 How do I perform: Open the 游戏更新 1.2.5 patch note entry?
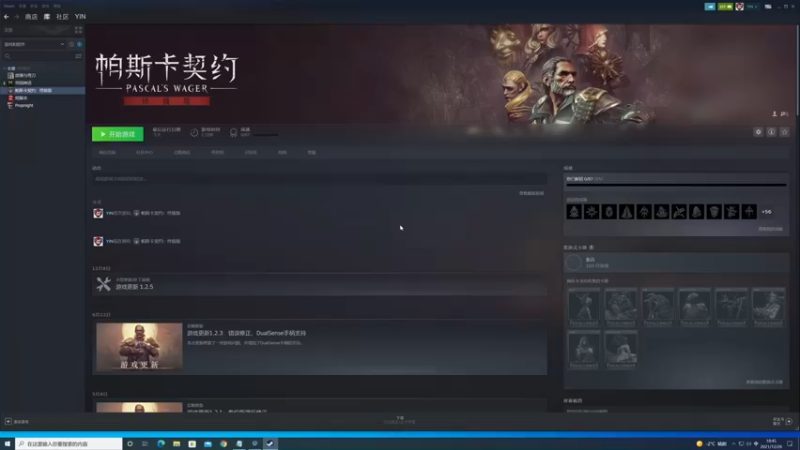[x=319, y=284]
